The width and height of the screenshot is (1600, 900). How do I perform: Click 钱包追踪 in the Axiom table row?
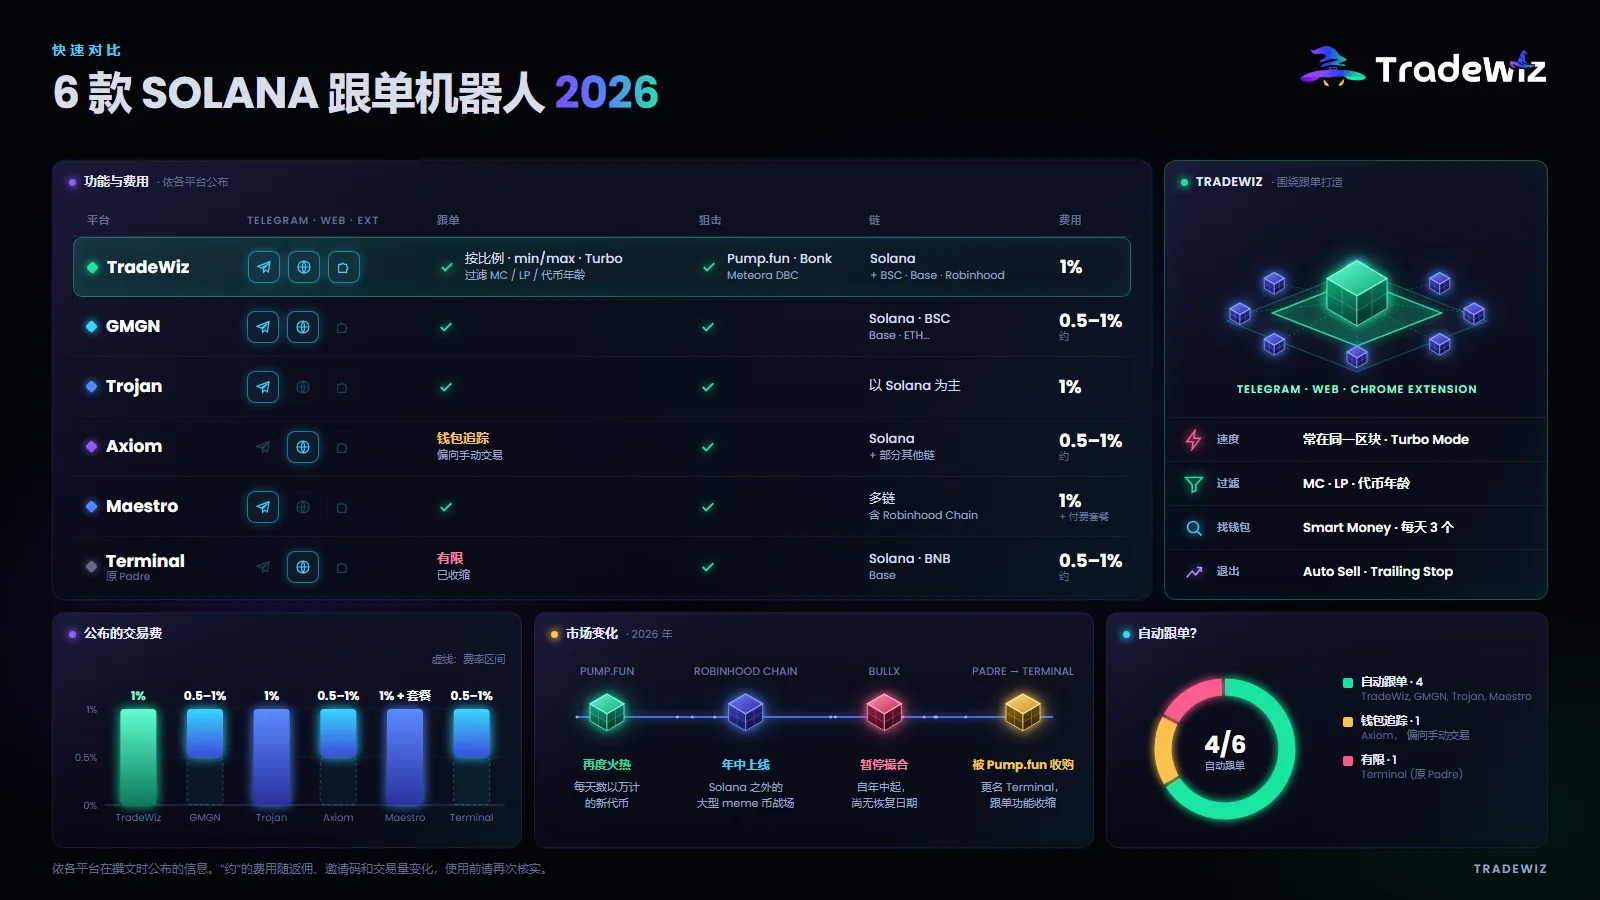pyautogui.click(x=463, y=438)
